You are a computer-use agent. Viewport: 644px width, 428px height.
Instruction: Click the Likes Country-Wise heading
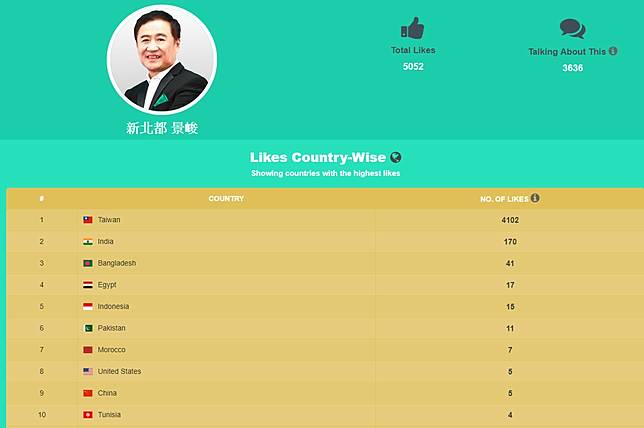pyautogui.click(x=318, y=157)
